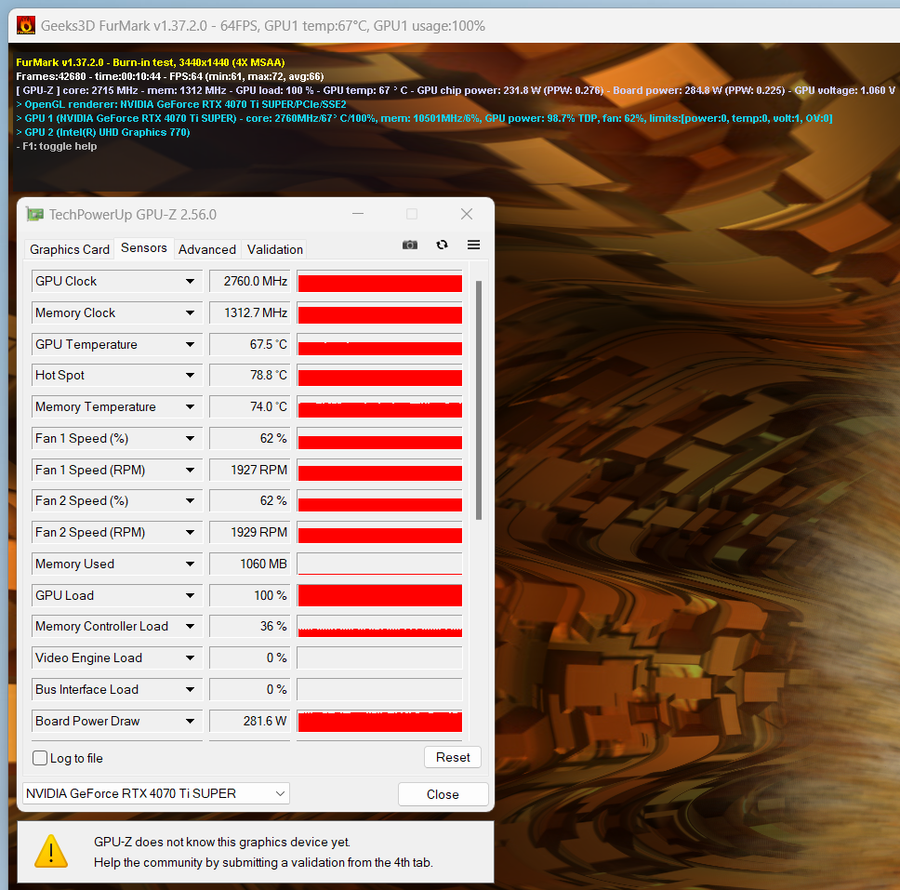Click the 67.5 °C temperature value
The width and height of the screenshot is (900, 890).
click(x=250, y=344)
